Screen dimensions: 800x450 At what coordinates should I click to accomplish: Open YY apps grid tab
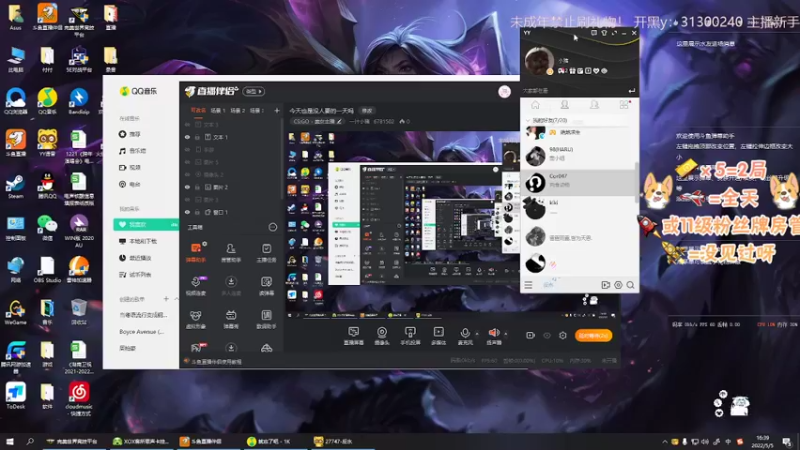click(x=624, y=105)
